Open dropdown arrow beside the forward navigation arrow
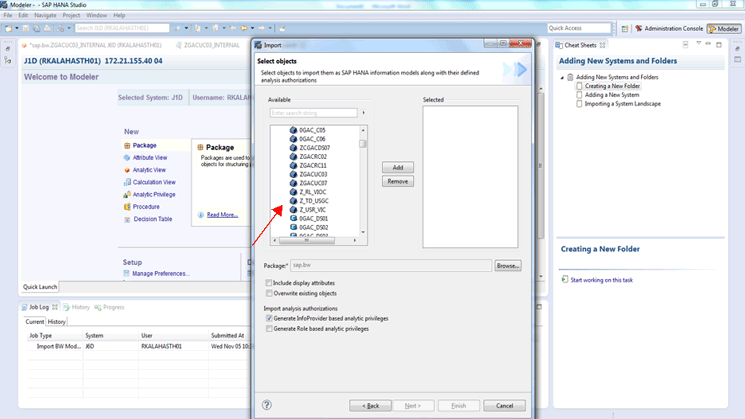Screen dimensions: 745x419 (x=270, y=29)
